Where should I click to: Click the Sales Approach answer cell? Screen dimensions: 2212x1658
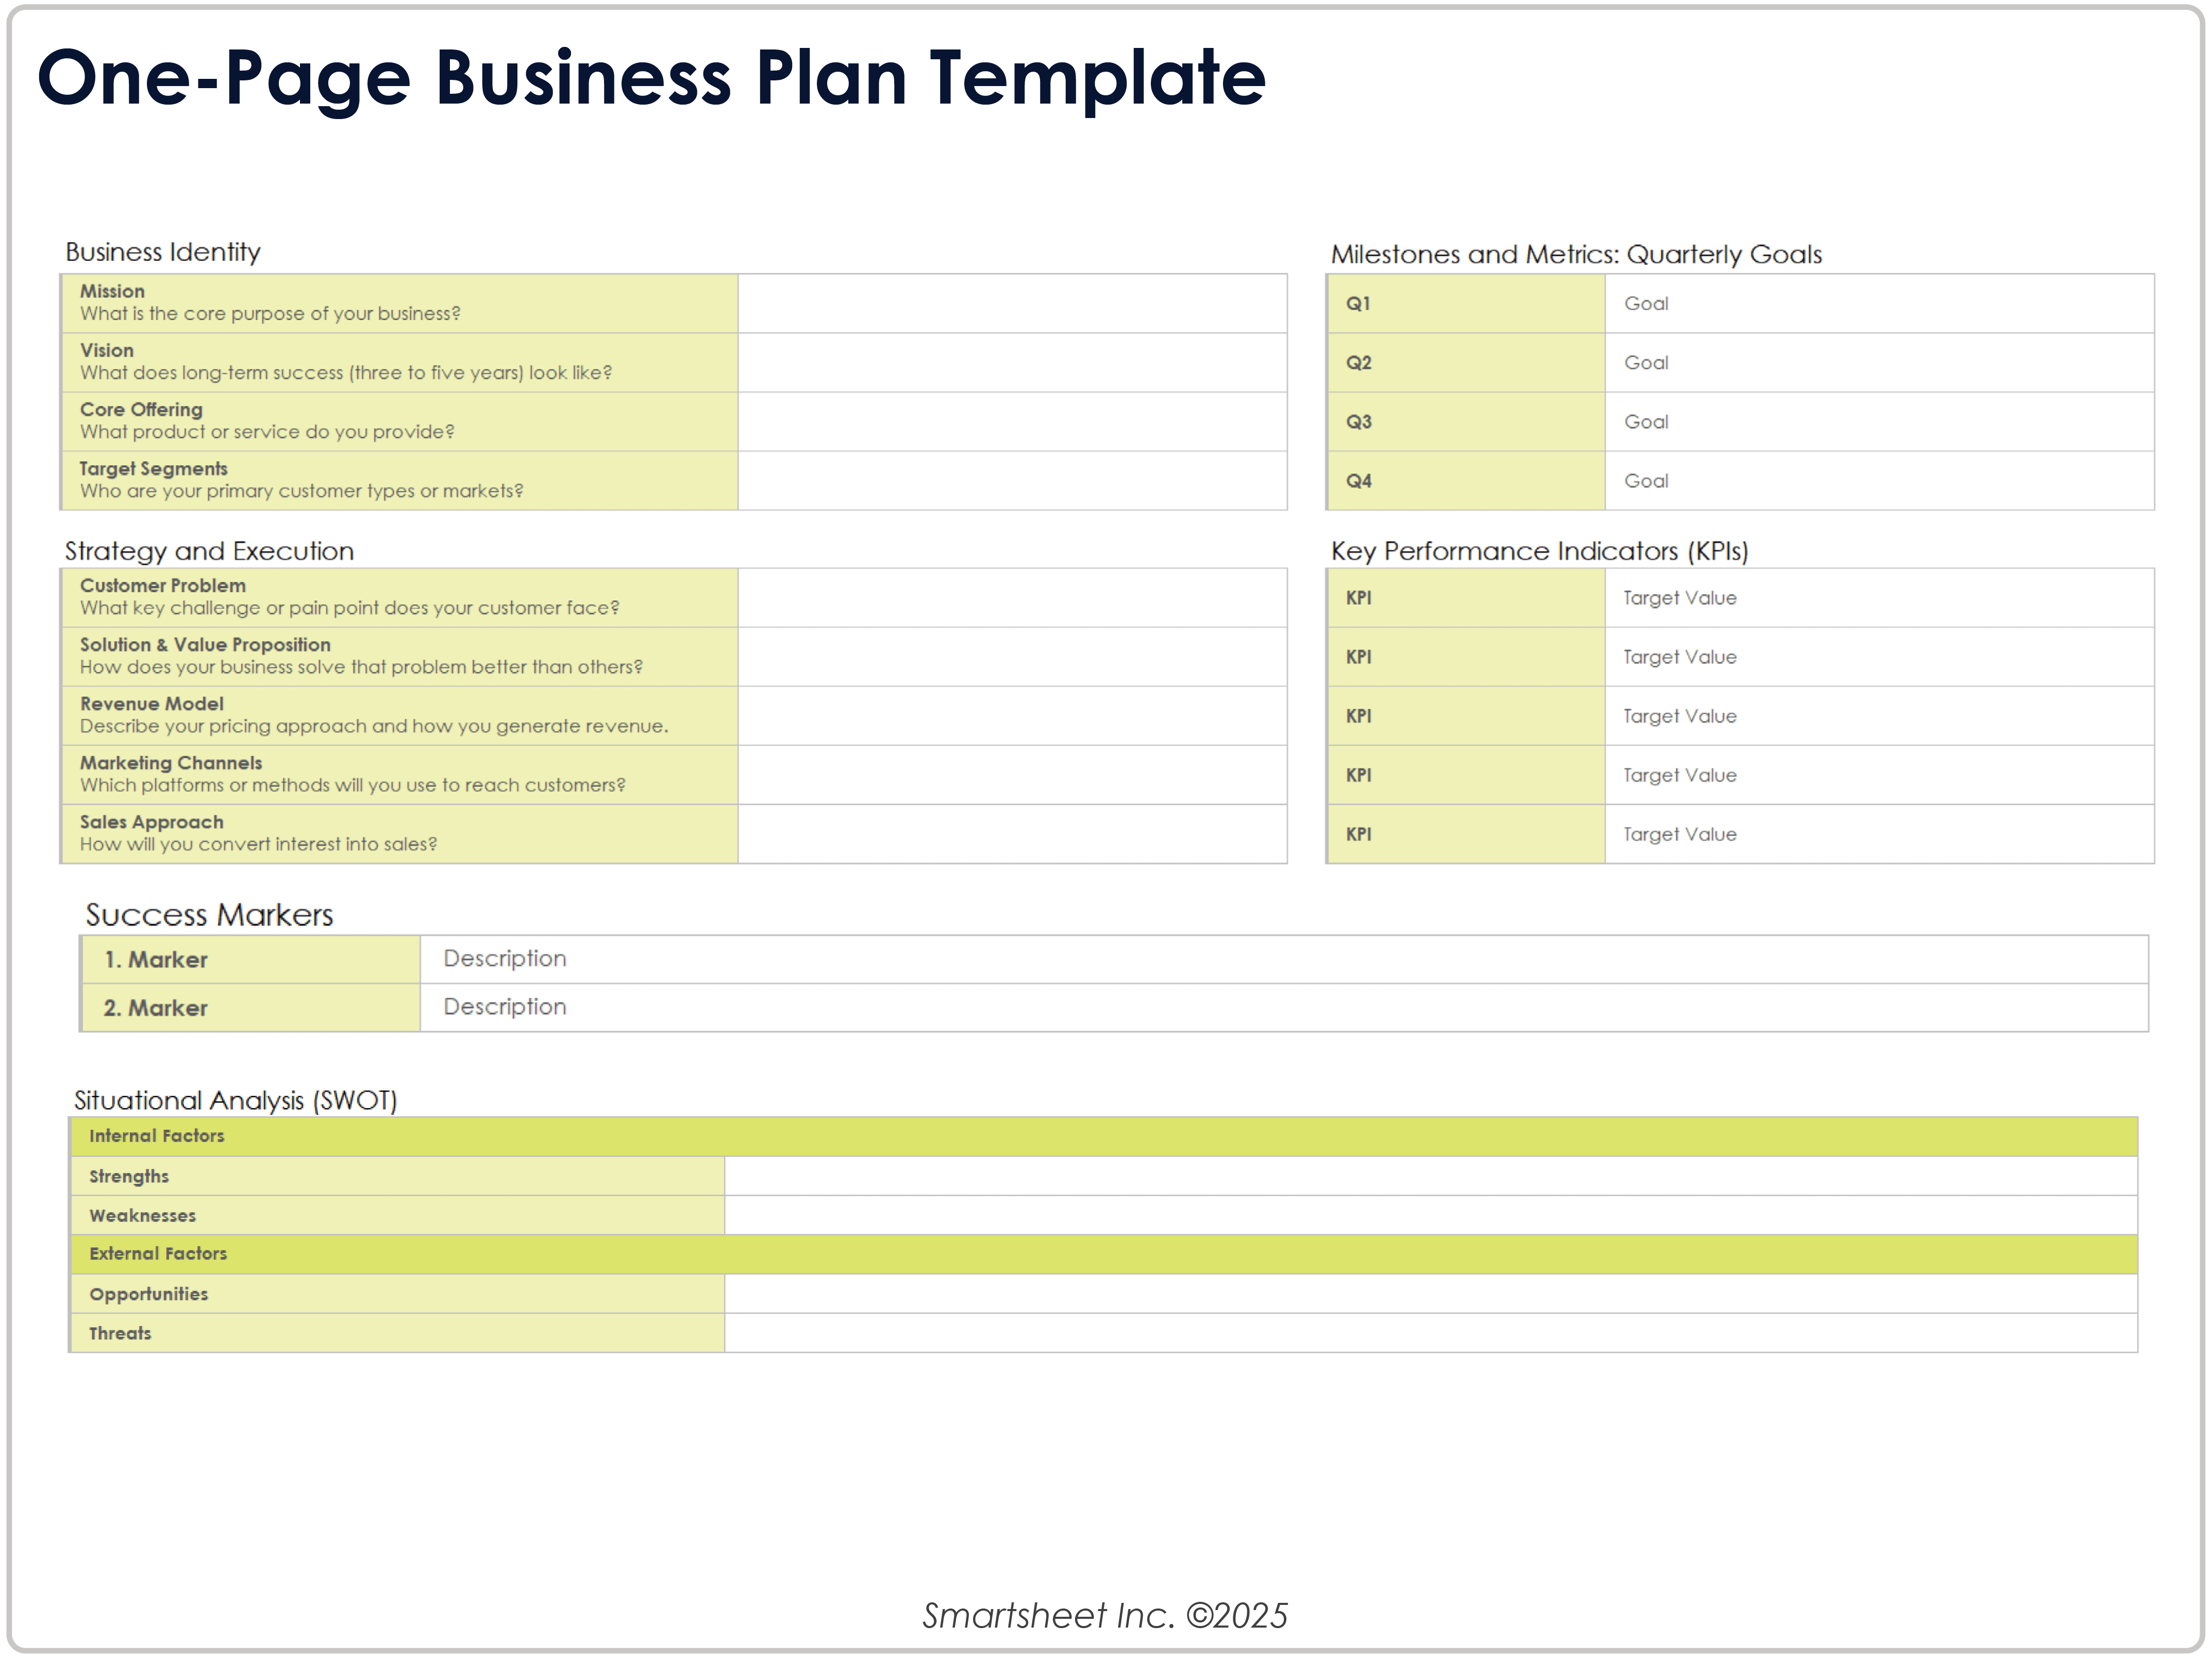(1011, 833)
